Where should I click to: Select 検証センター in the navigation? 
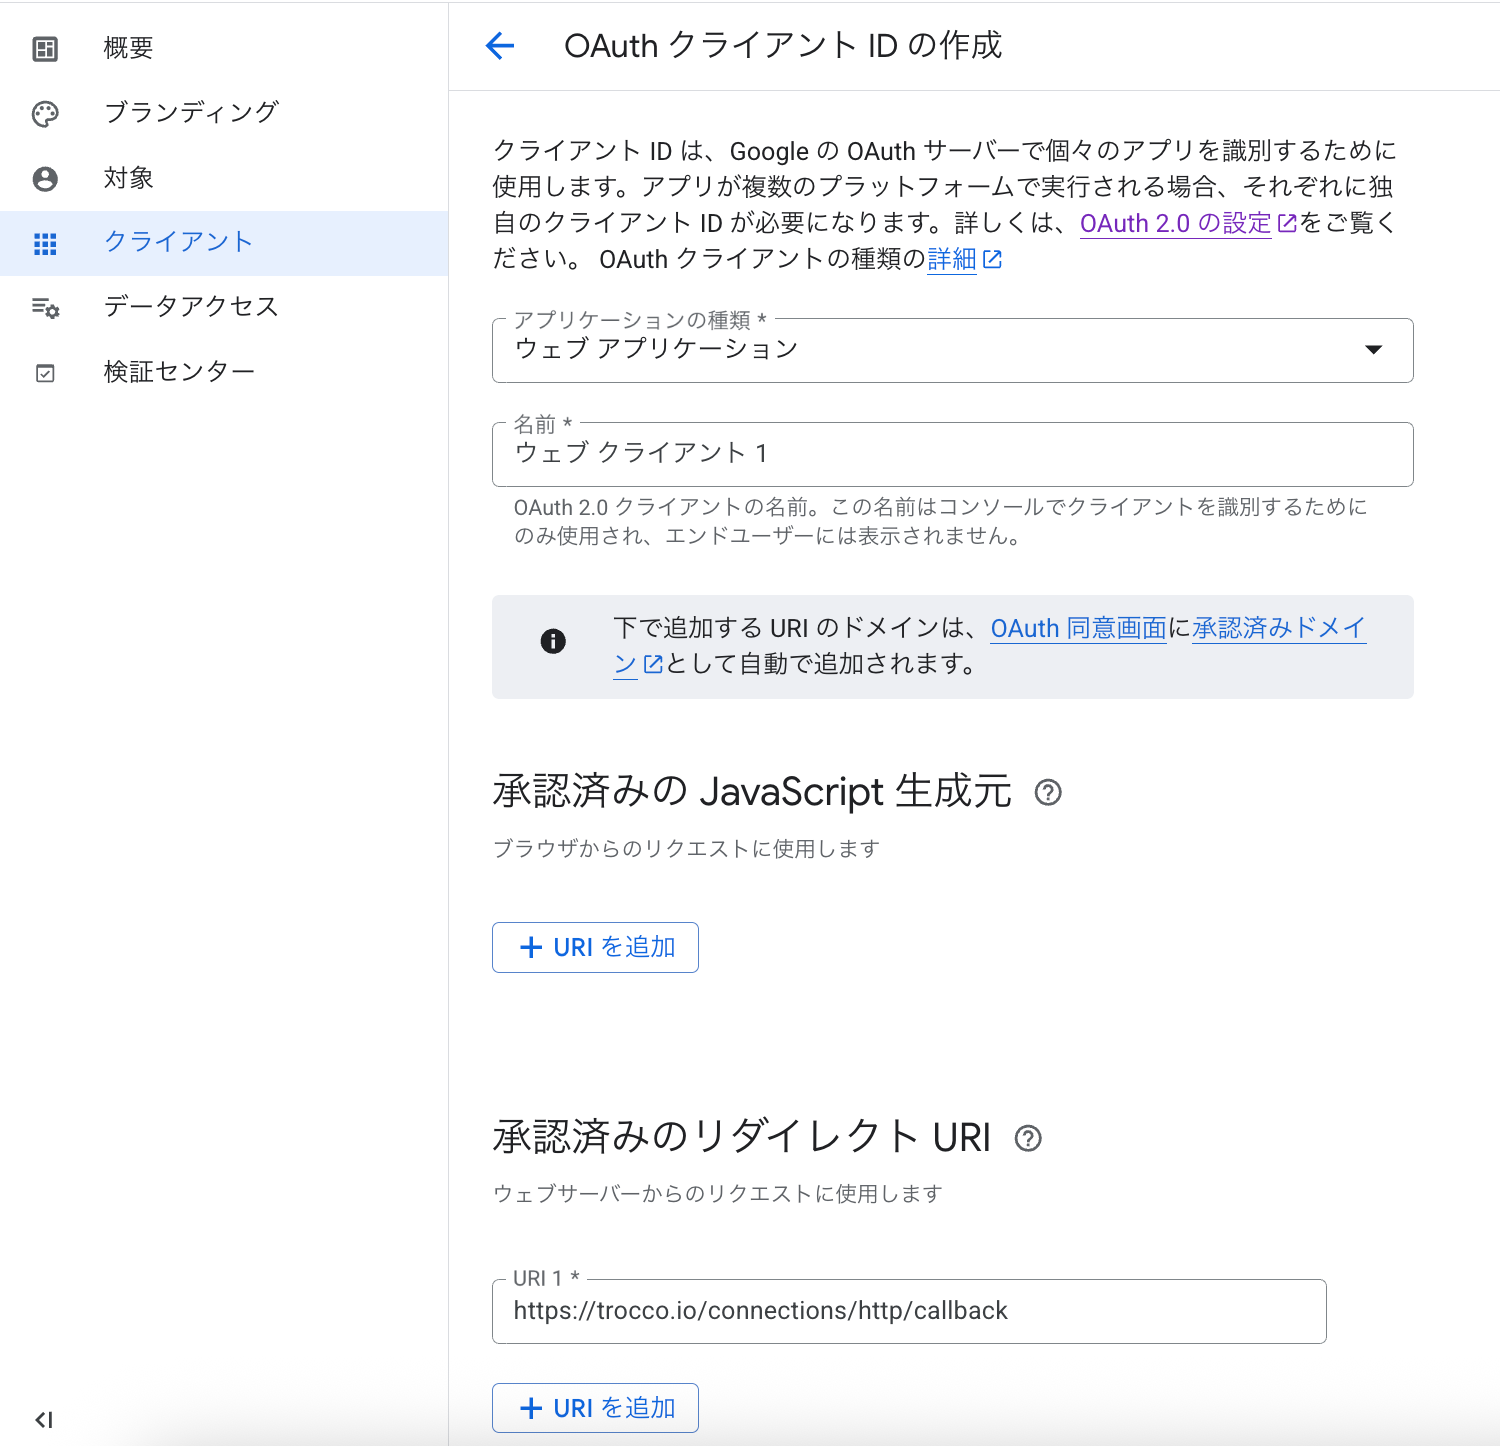click(x=179, y=372)
